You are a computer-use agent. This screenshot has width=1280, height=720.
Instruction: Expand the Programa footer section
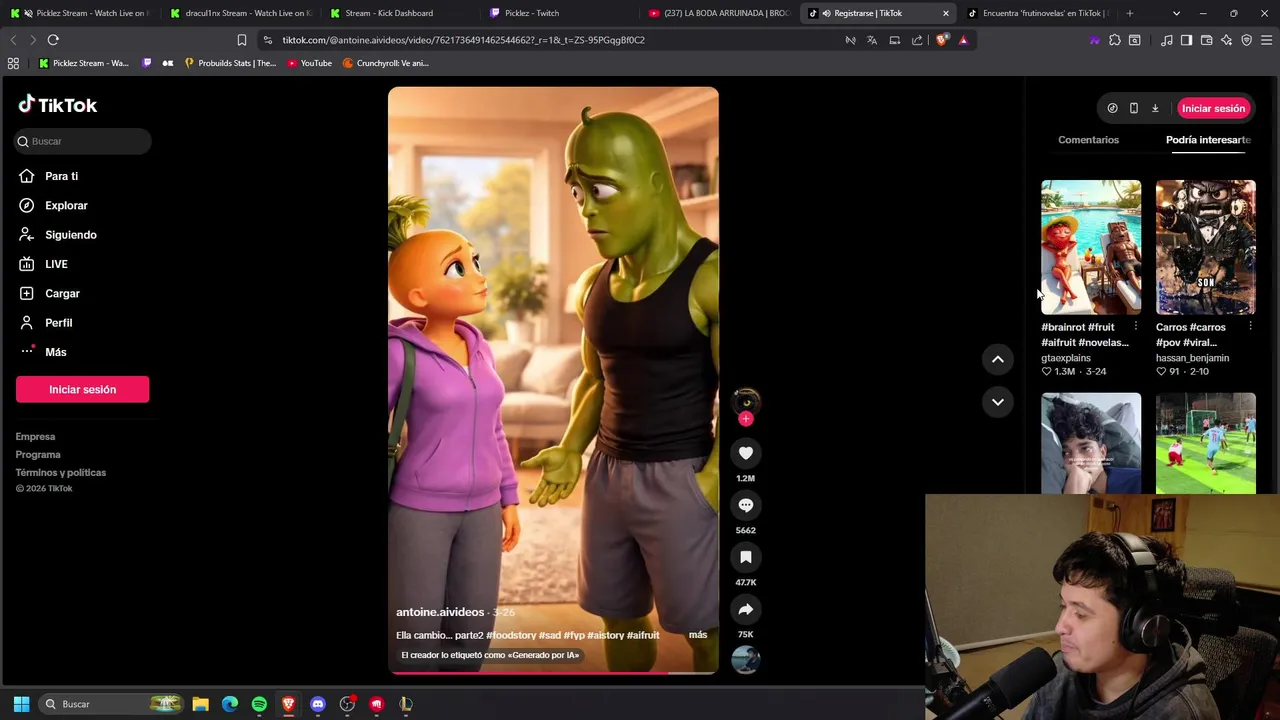[x=38, y=455]
